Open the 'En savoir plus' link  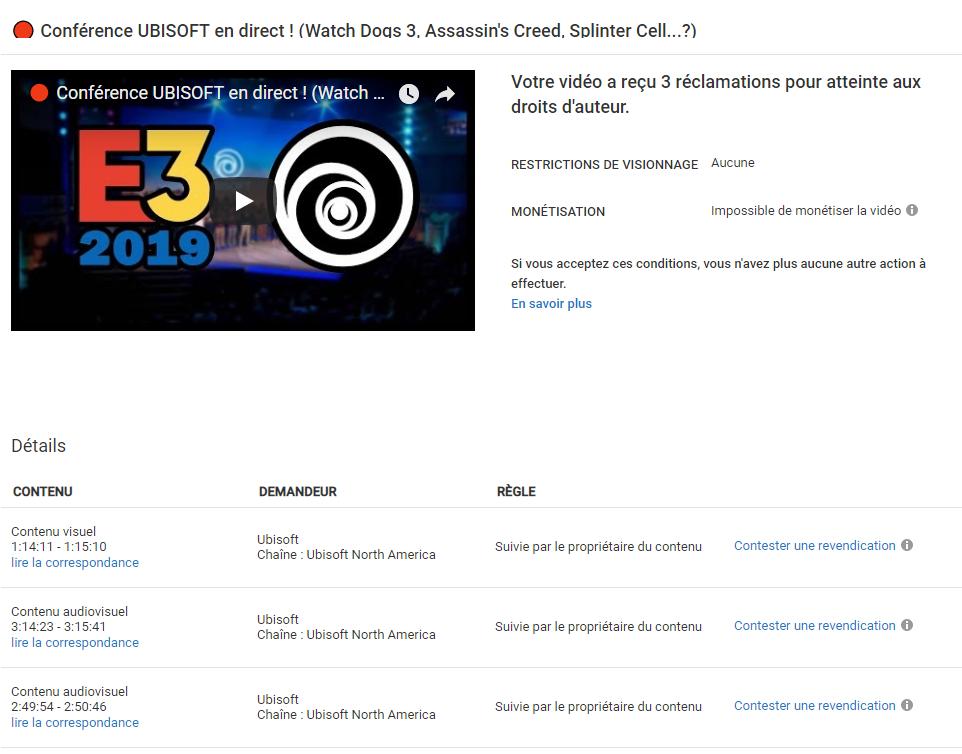click(x=551, y=303)
